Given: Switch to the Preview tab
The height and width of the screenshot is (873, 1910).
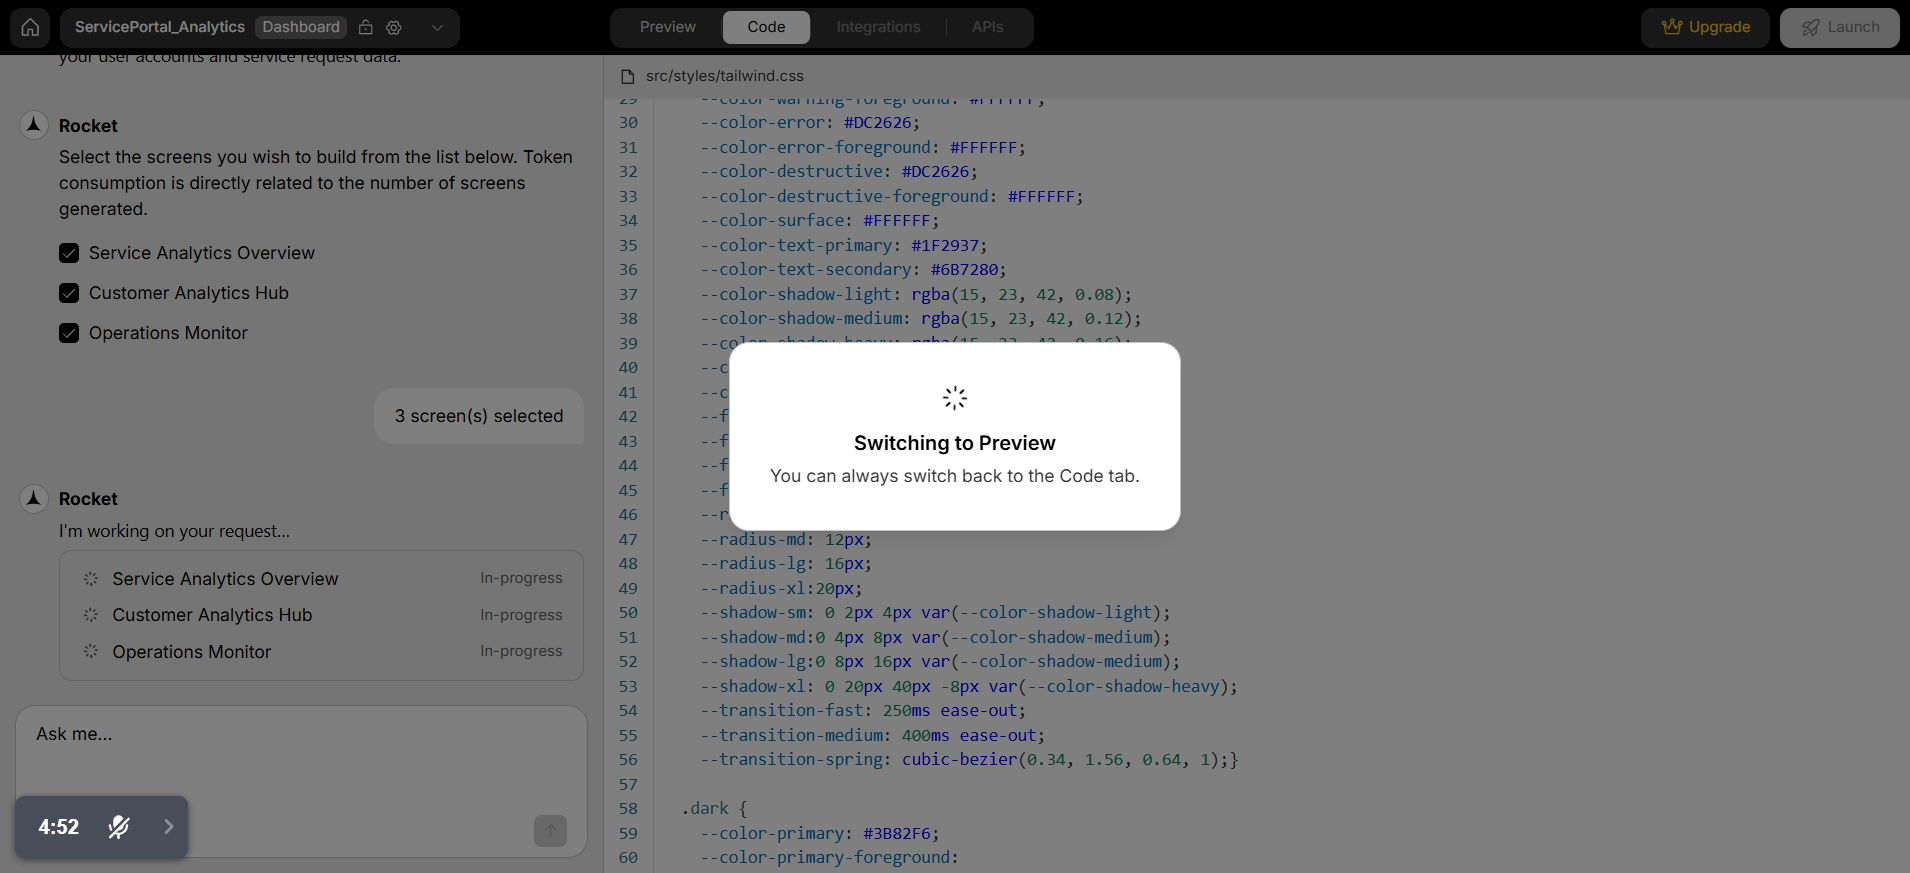Looking at the screenshot, I should (x=668, y=27).
